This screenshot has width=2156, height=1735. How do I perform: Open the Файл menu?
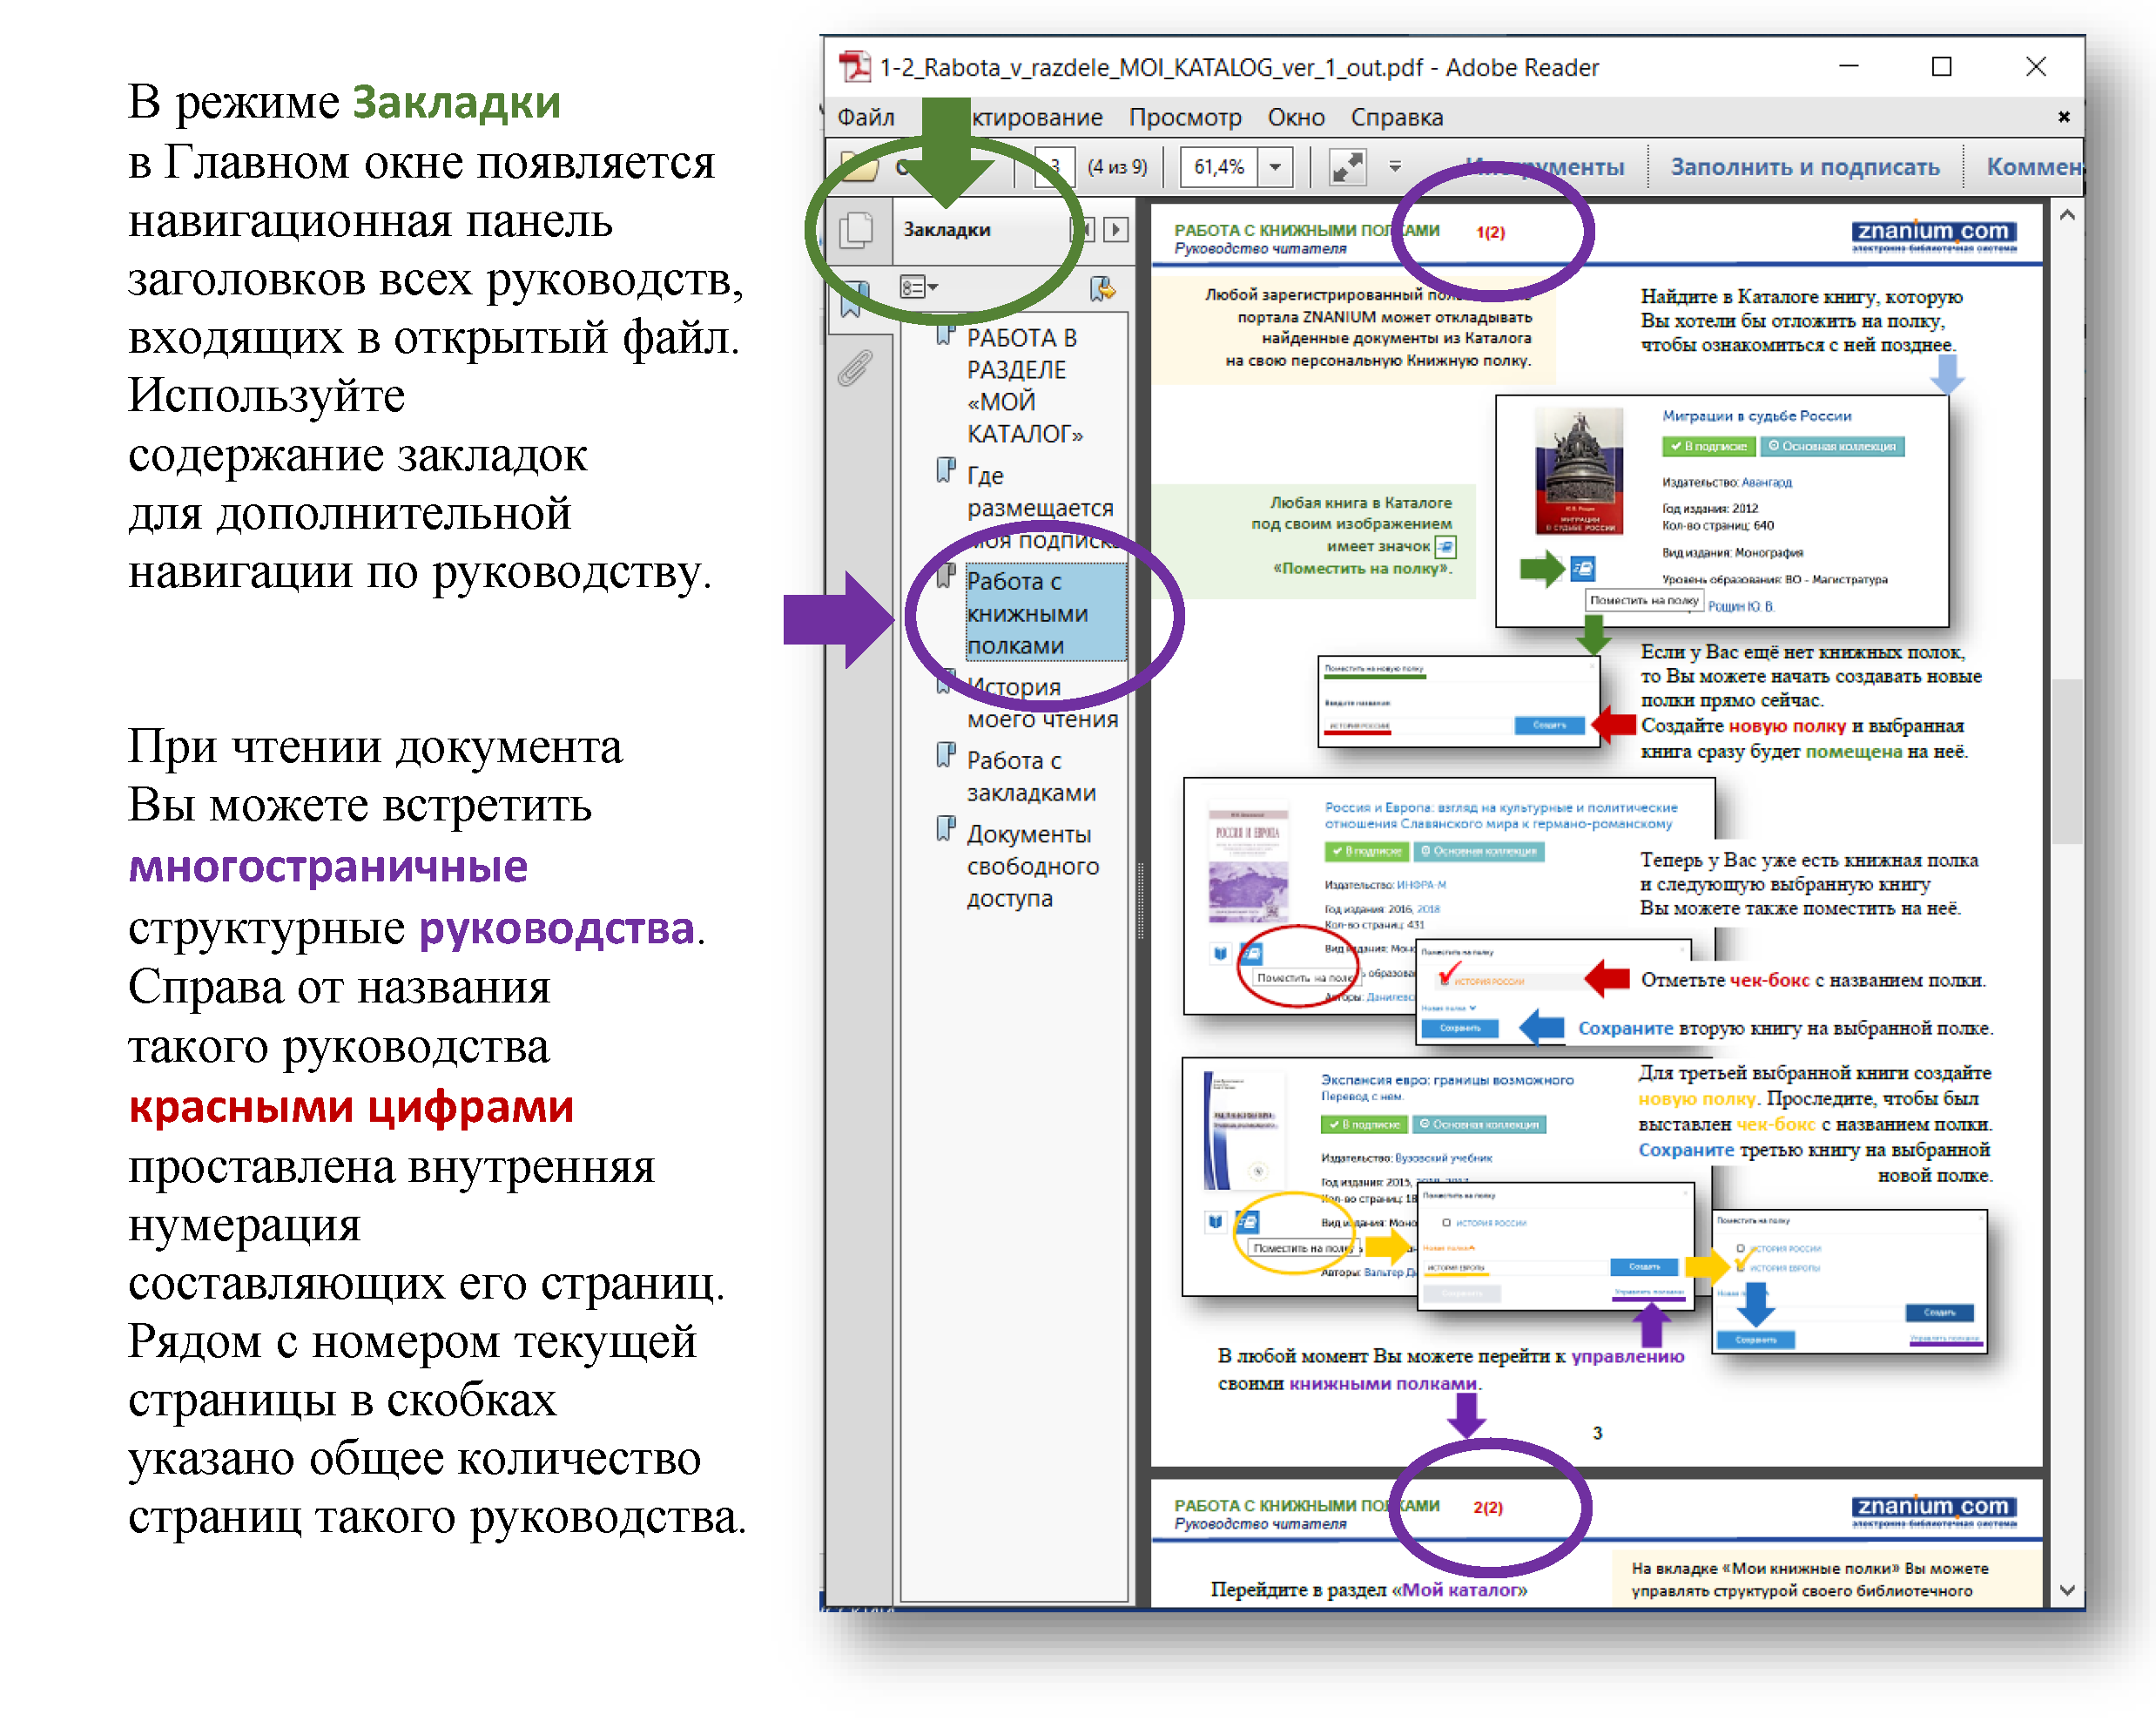pyautogui.click(x=865, y=117)
